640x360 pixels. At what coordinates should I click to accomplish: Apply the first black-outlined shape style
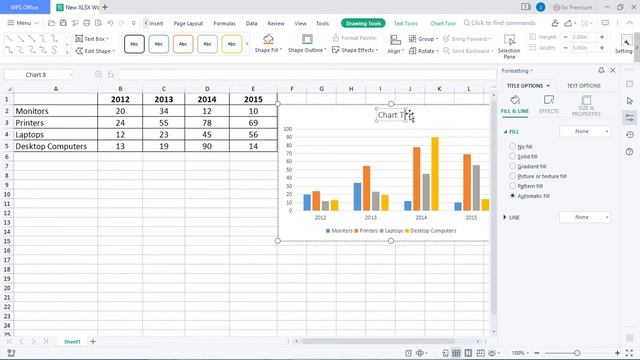[x=134, y=44]
